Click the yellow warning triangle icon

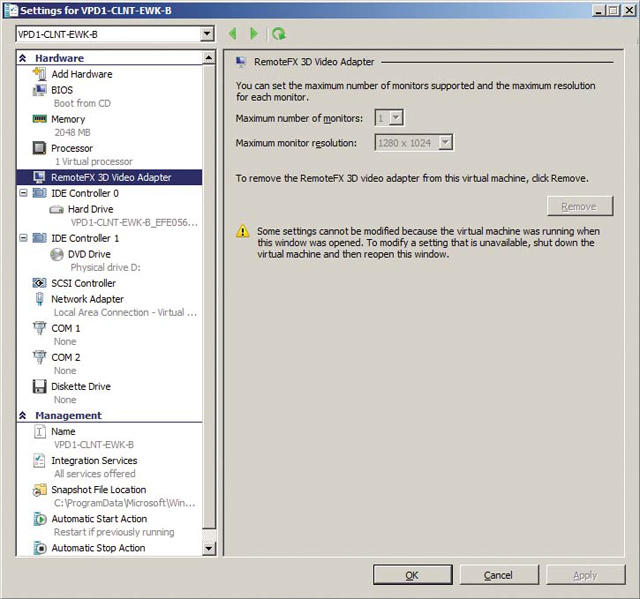coord(242,231)
